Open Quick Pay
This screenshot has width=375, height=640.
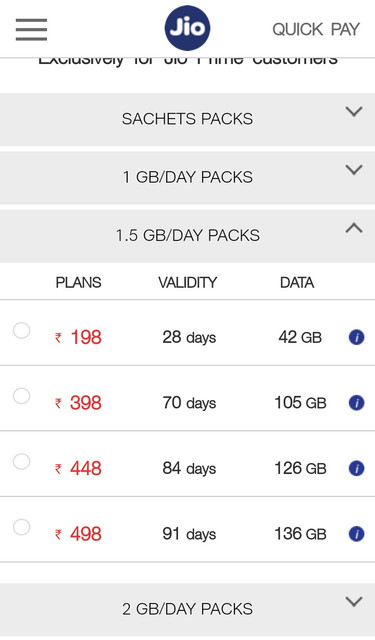[316, 29]
